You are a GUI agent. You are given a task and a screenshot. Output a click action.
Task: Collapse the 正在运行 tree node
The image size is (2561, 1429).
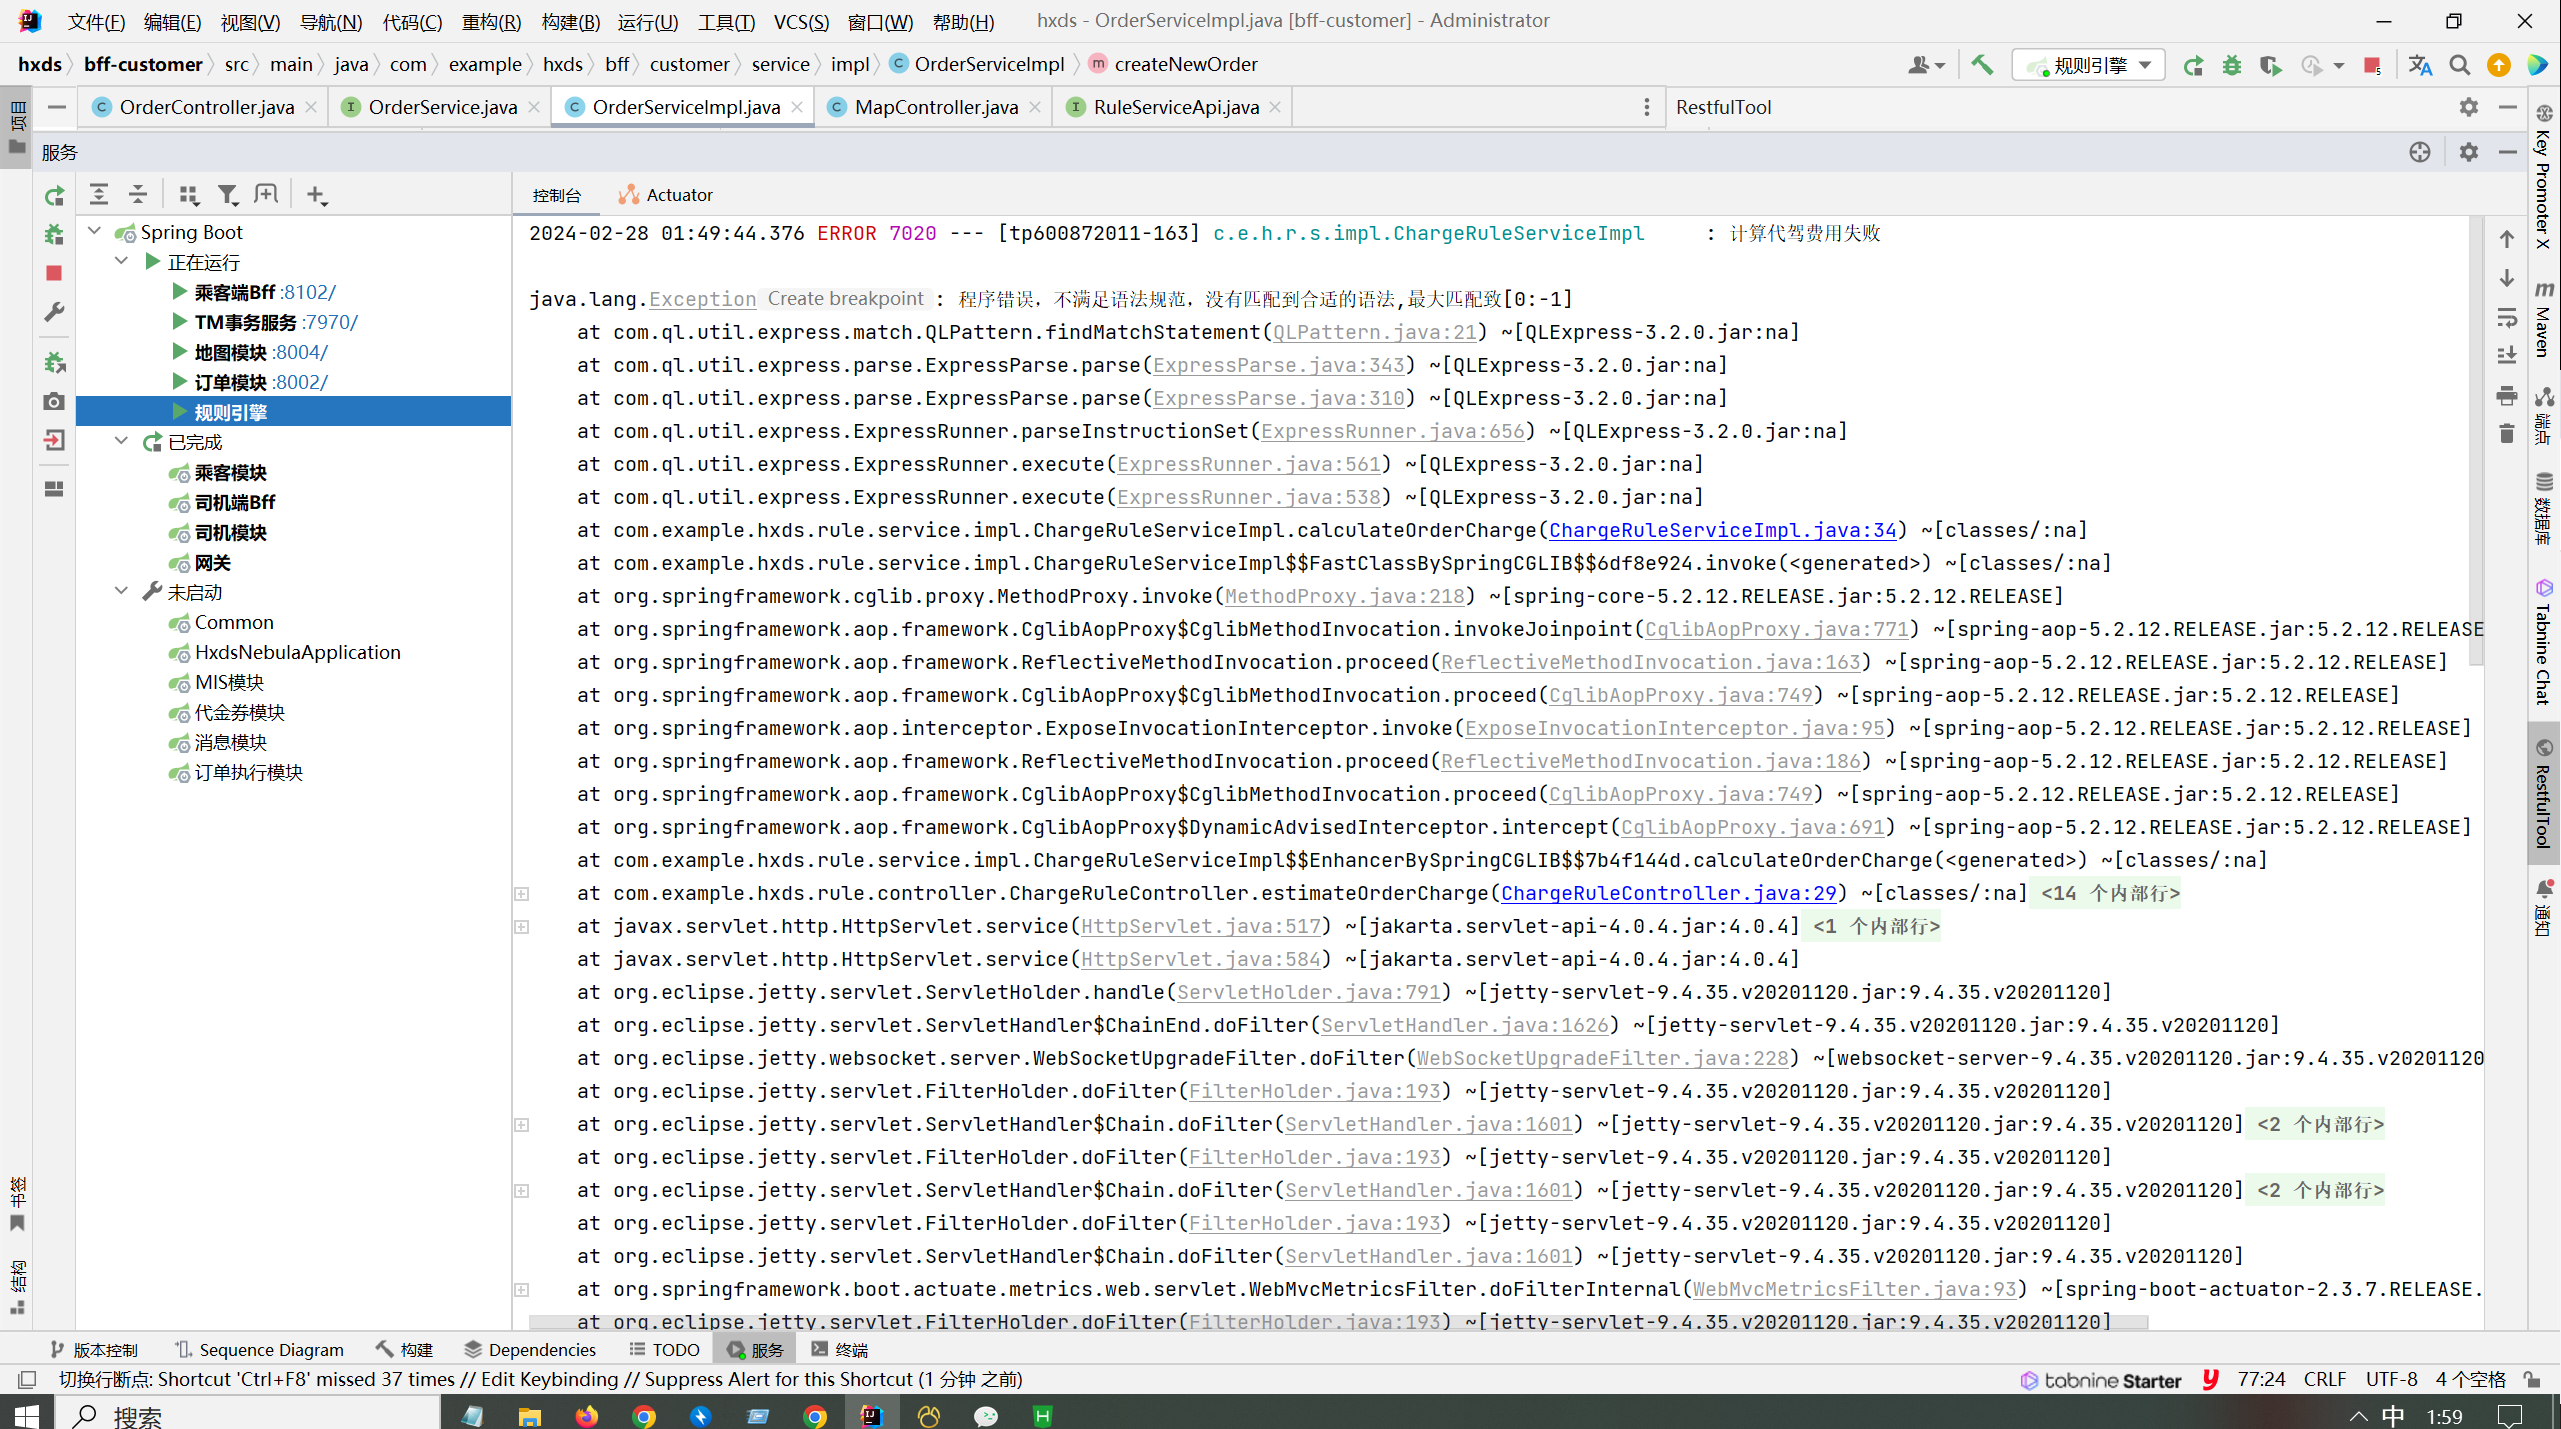pos(122,262)
